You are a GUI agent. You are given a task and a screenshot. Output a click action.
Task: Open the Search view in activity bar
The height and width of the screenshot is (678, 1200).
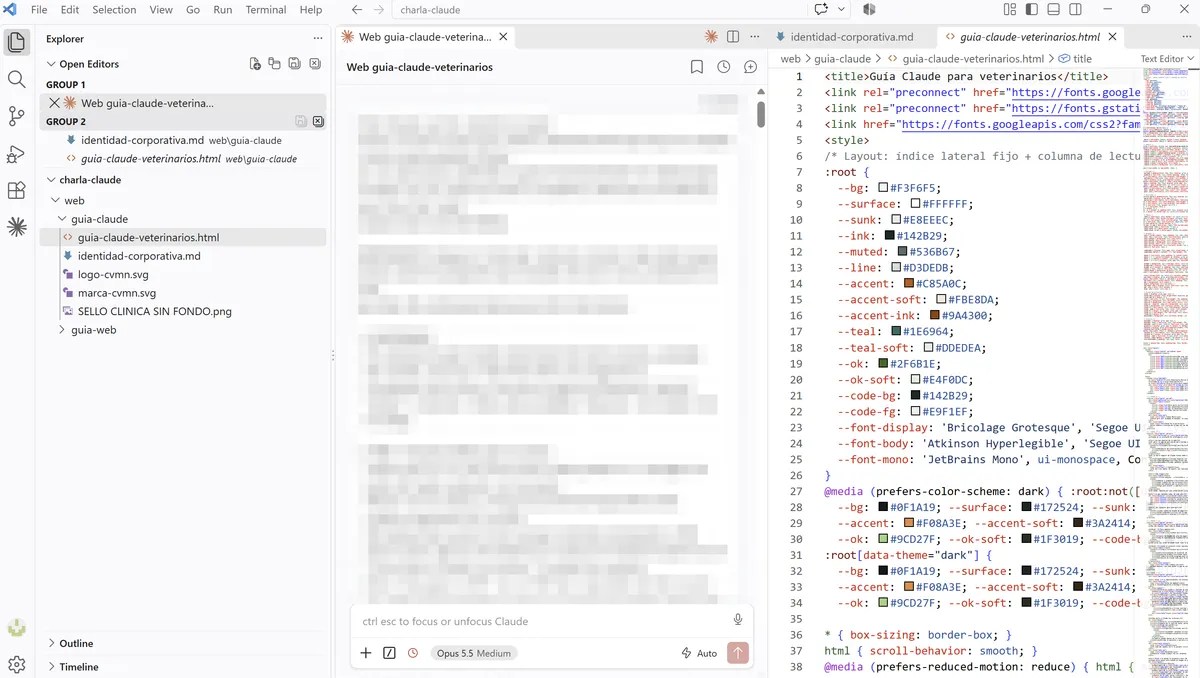coord(16,79)
